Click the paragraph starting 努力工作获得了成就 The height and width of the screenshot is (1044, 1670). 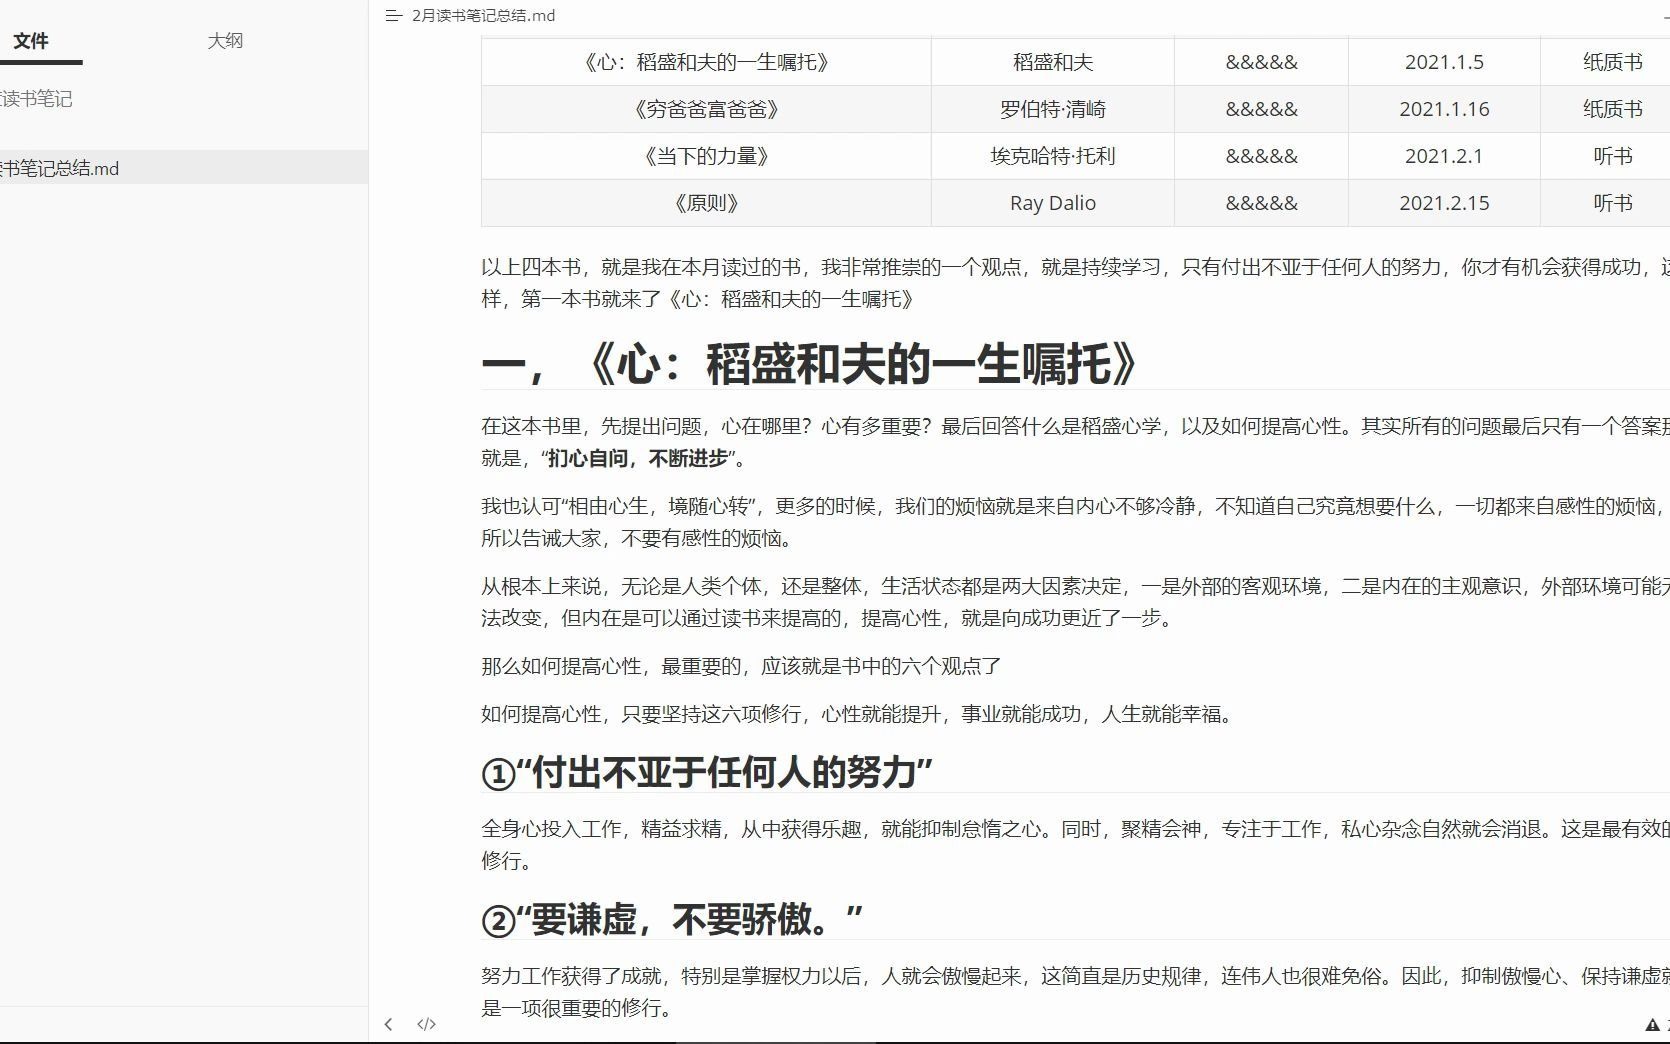tap(1075, 992)
